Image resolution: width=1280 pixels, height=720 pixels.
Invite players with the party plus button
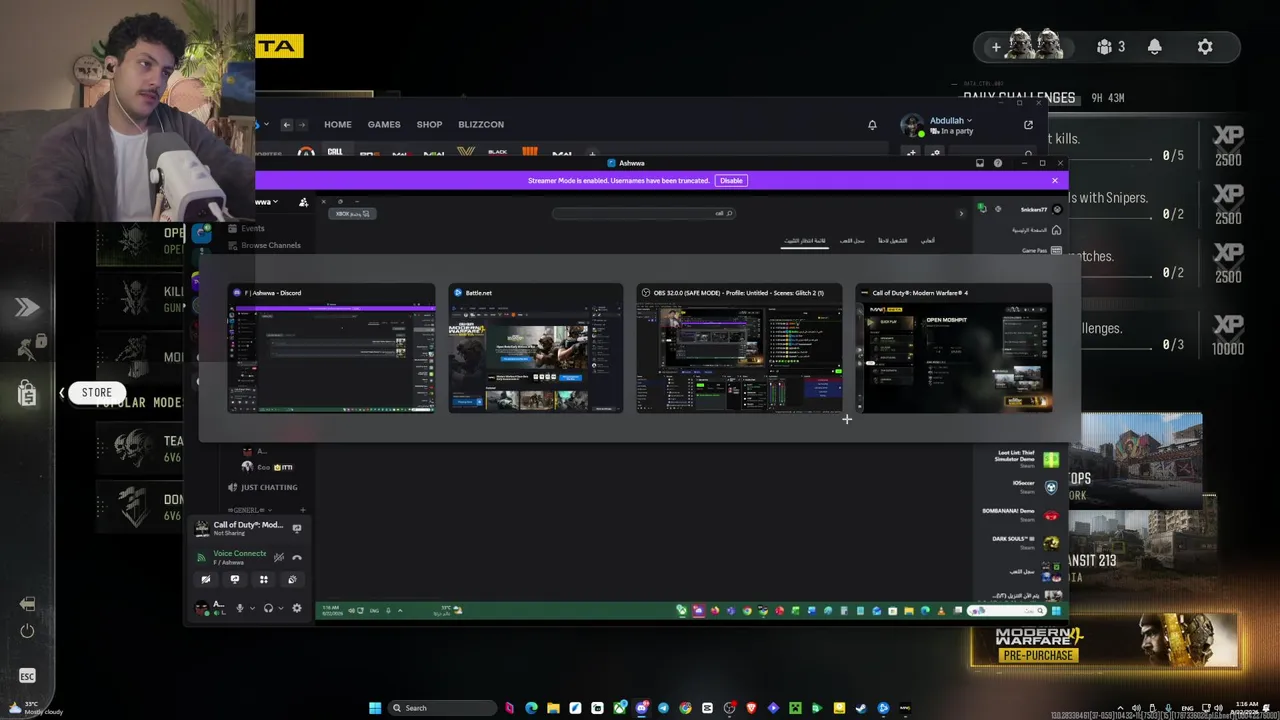[x=996, y=47]
